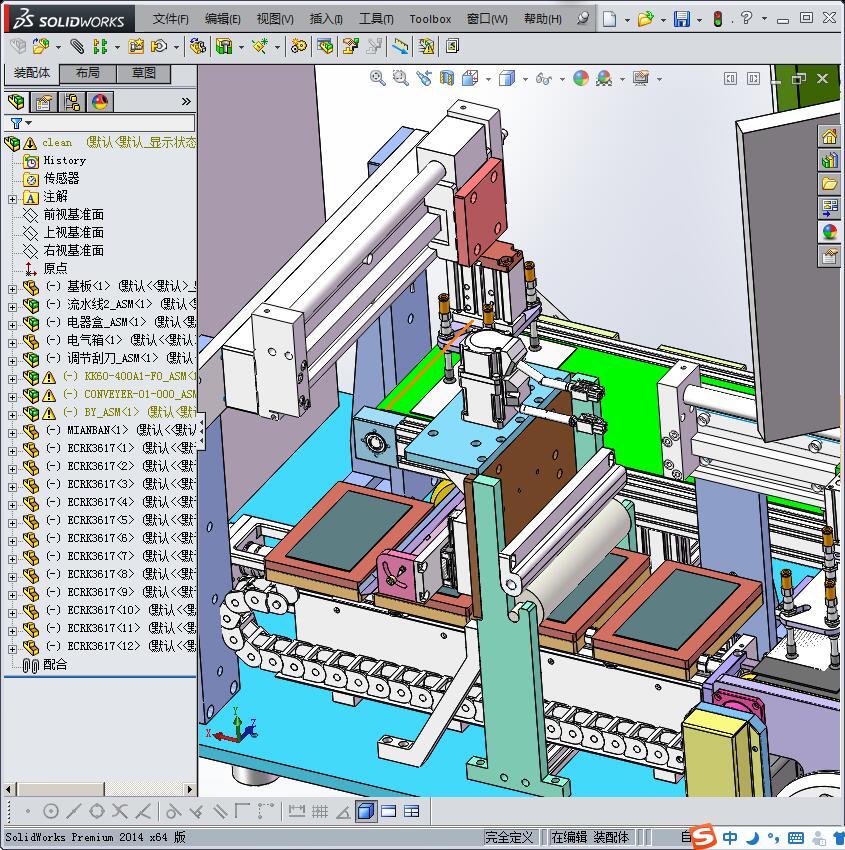845x850 pixels.
Task: Open SolidWorks Resources home icon in task pane
Action: coord(829,136)
